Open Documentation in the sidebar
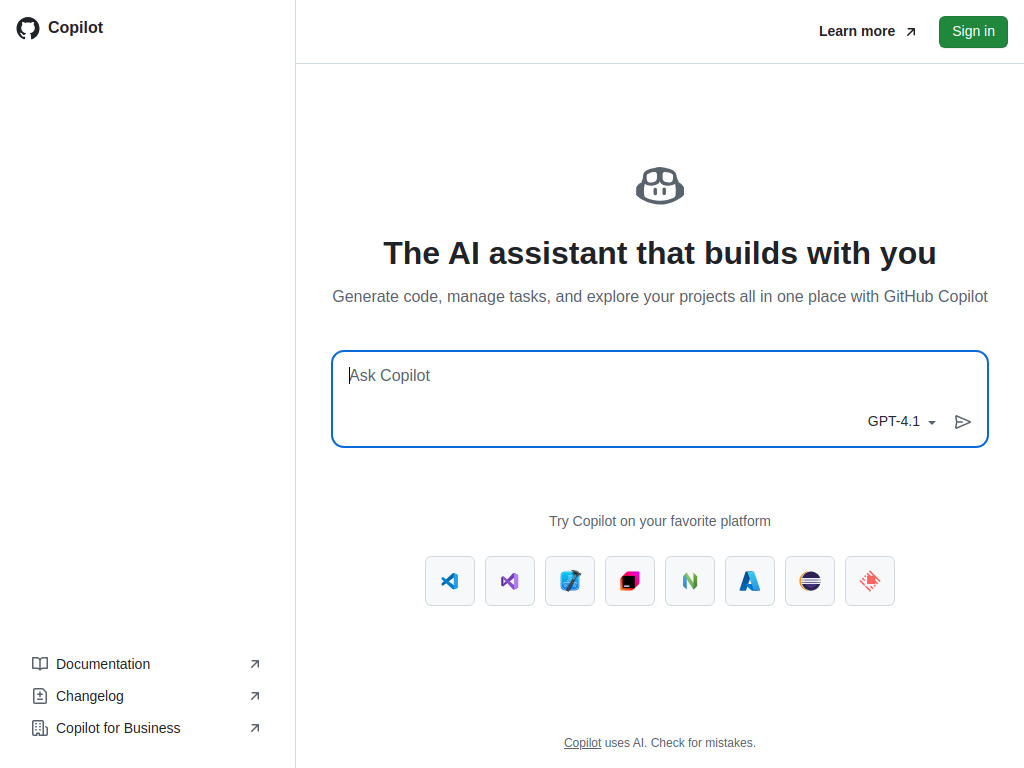1024x768 pixels. (103, 664)
